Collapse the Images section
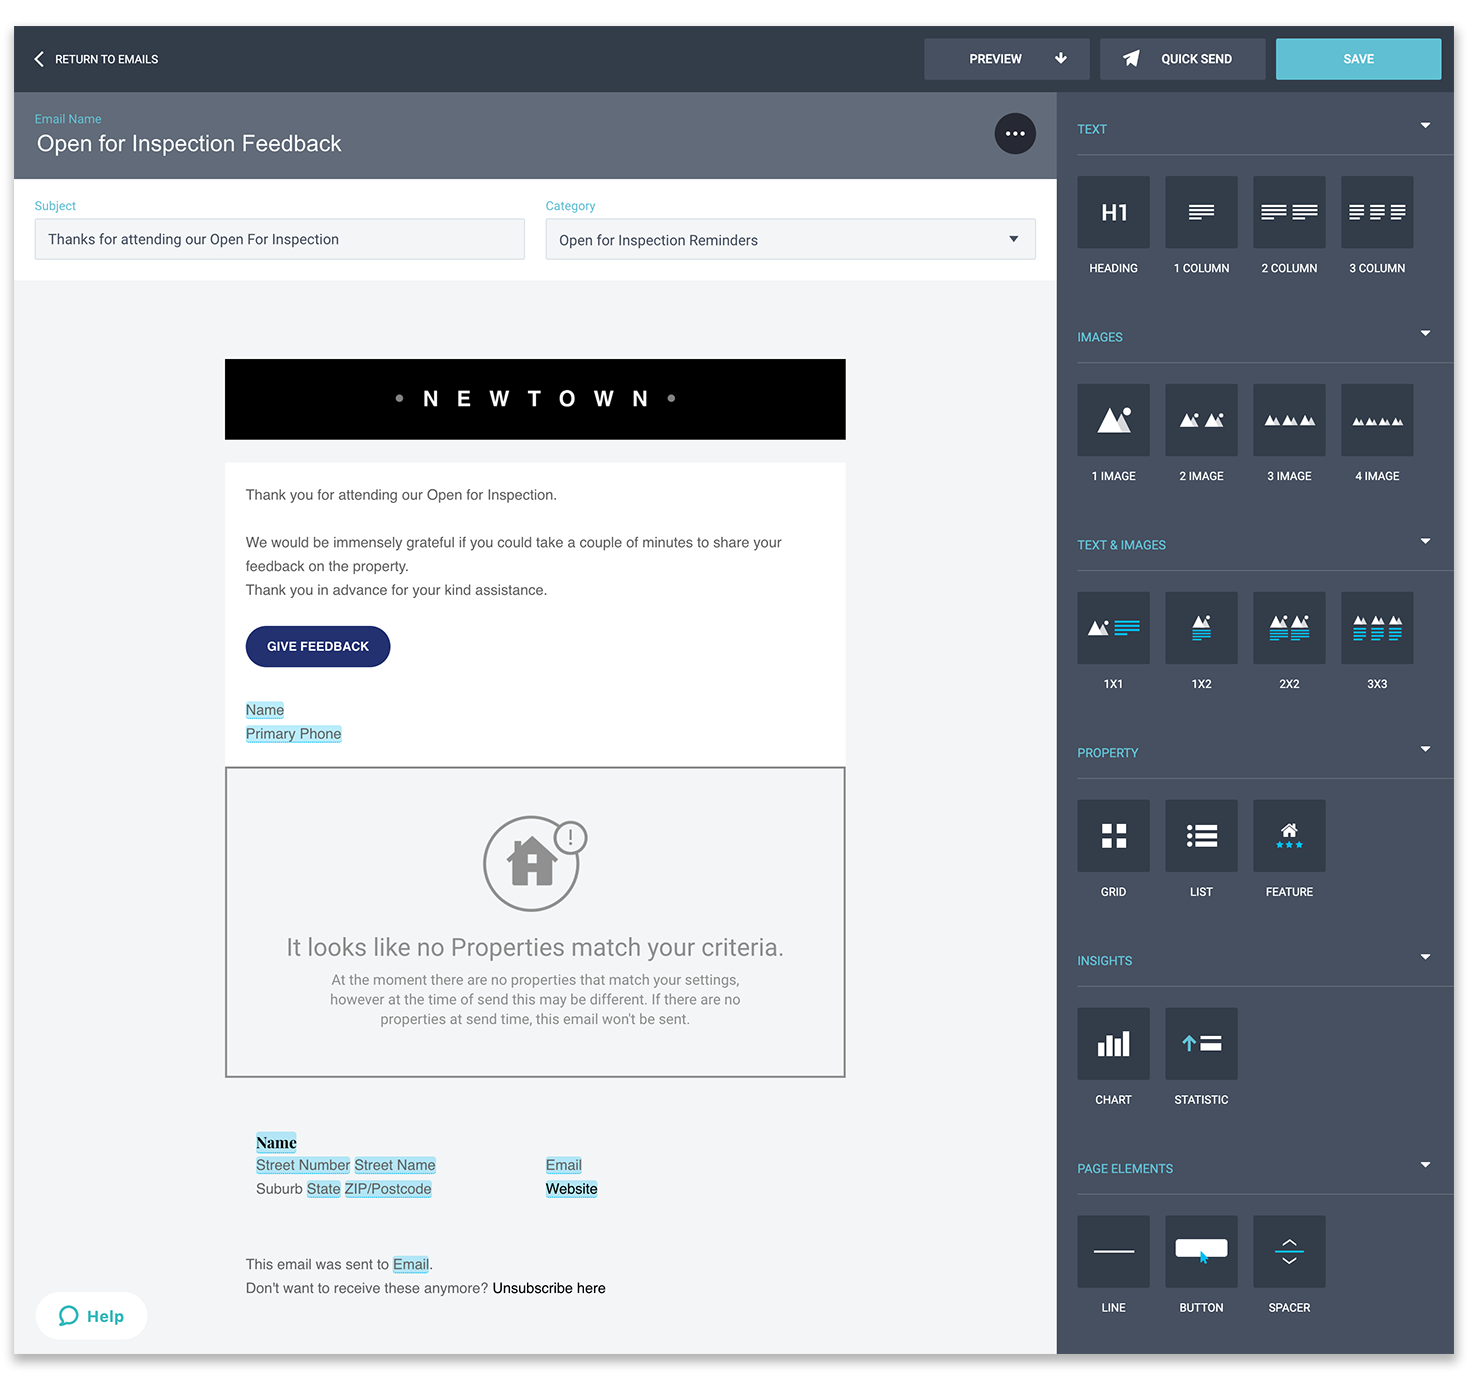Screen dimensions: 1469x1380 coord(1425,334)
